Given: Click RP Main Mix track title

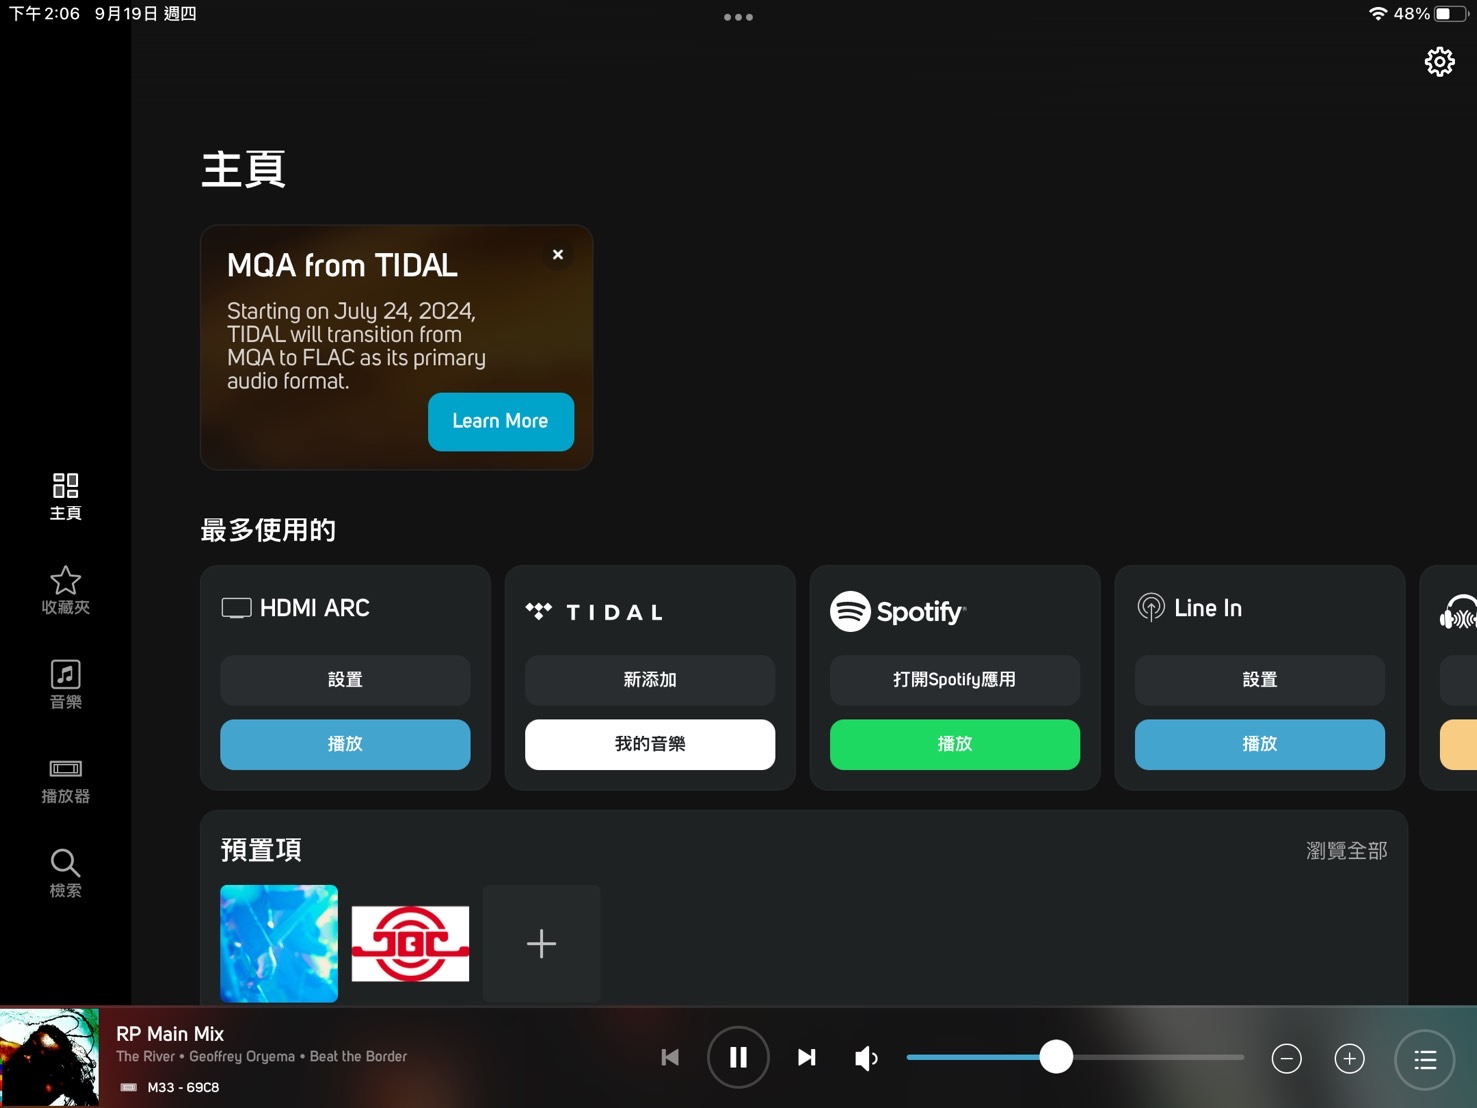Looking at the screenshot, I should (x=170, y=1034).
